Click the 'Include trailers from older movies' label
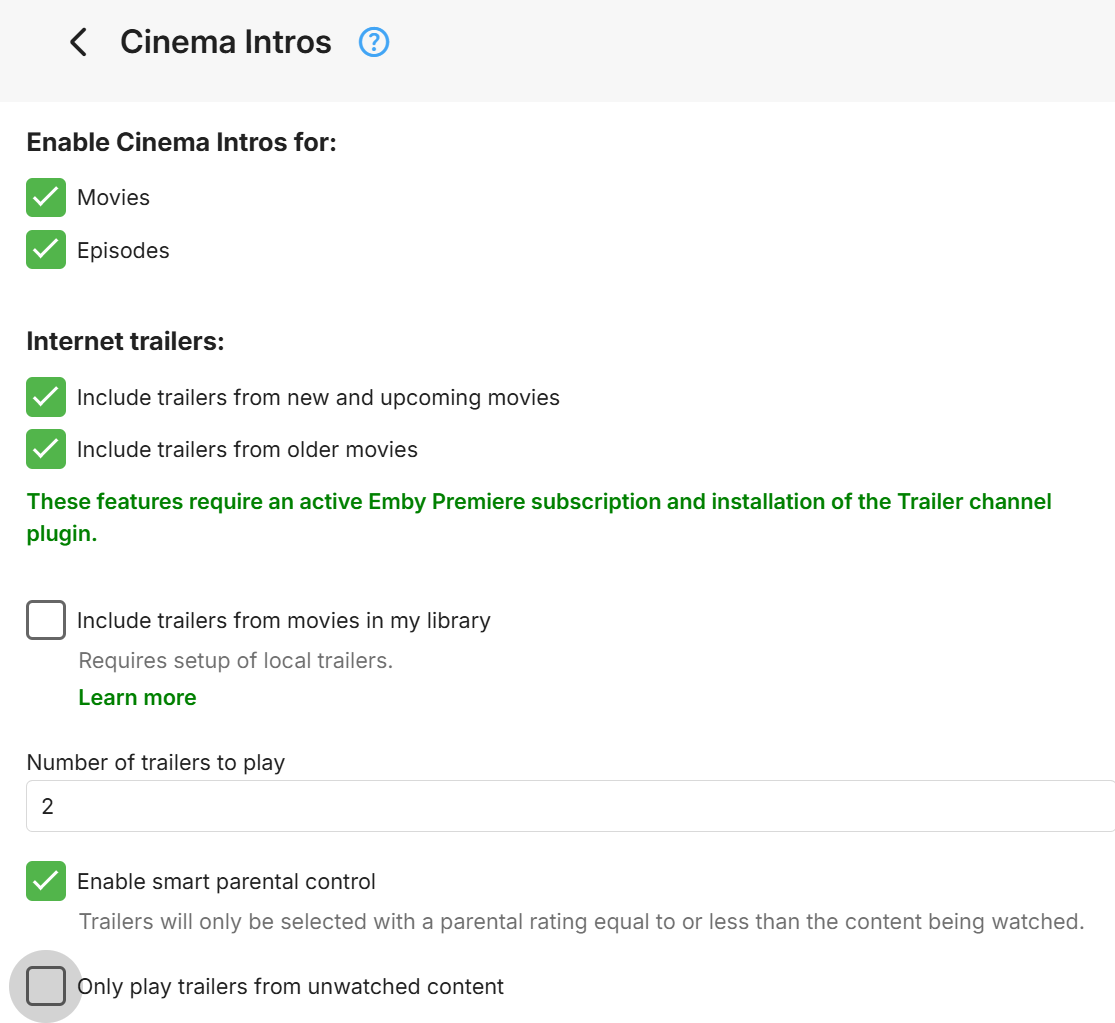The width and height of the screenshot is (1115, 1023). coord(247,450)
